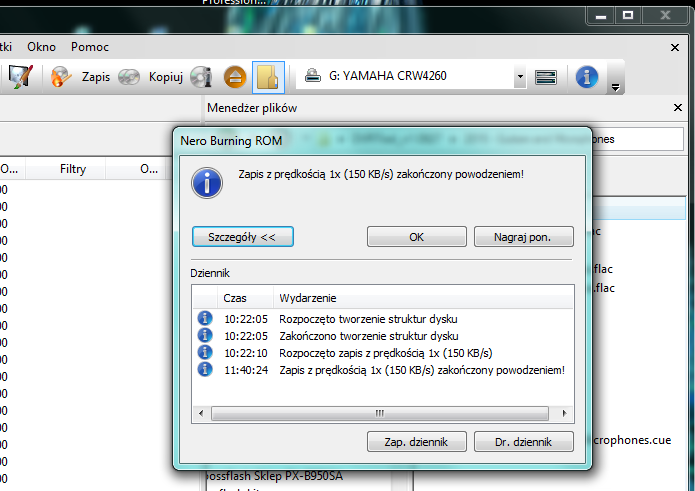
Task: Toggle the file browser folder icon
Action: (x=268, y=77)
